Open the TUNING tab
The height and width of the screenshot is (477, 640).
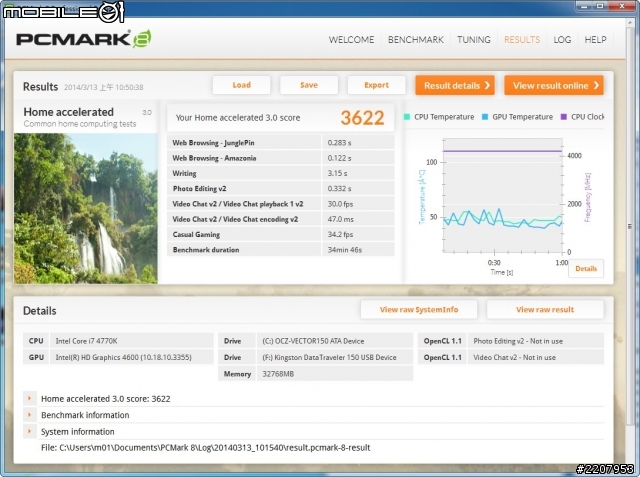coord(473,40)
